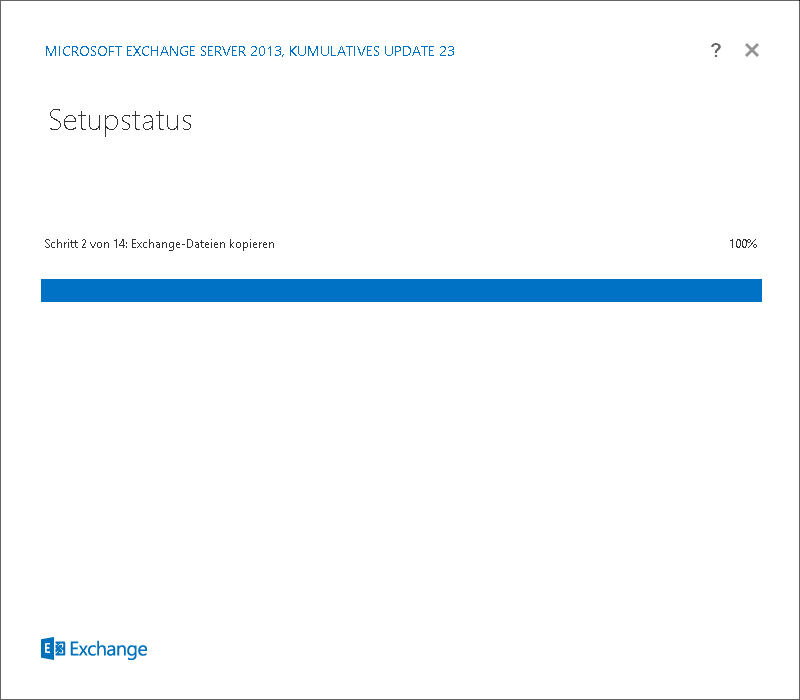Click the number 14 in the step label
800x700 pixels.
[x=120, y=244]
